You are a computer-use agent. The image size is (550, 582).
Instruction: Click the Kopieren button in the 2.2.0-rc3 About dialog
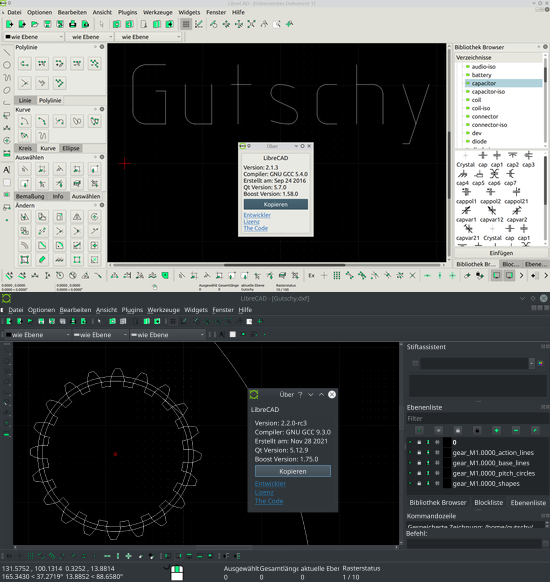(x=293, y=471)
